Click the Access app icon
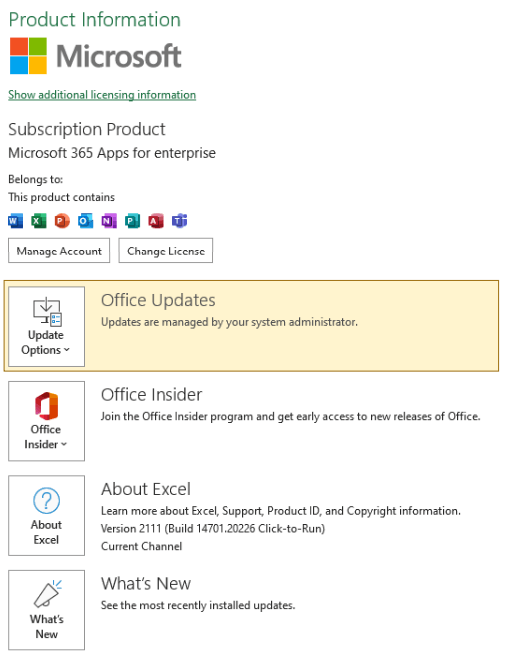The image size is (505, 656). point(156,220)
